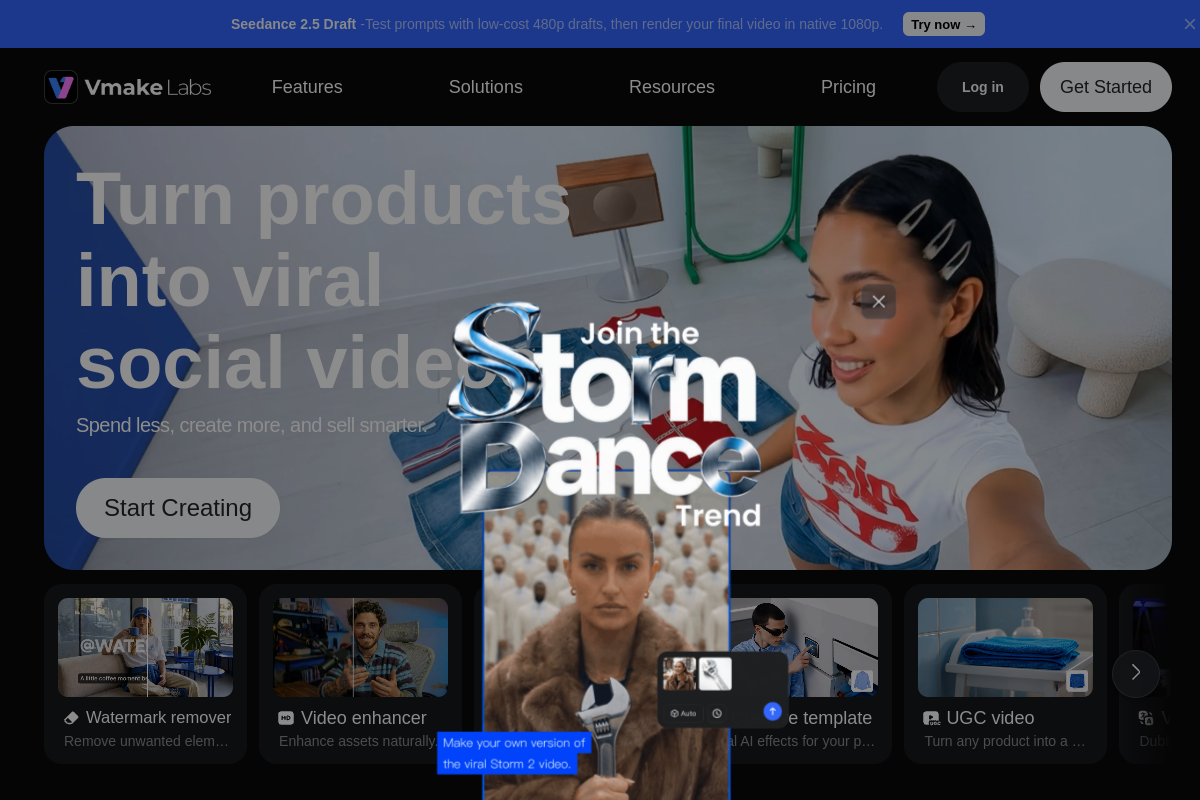The width and height of the screenshot is (1200, 800).
Task: Show next feature cards with arrow
Action: pos(1136,673)
